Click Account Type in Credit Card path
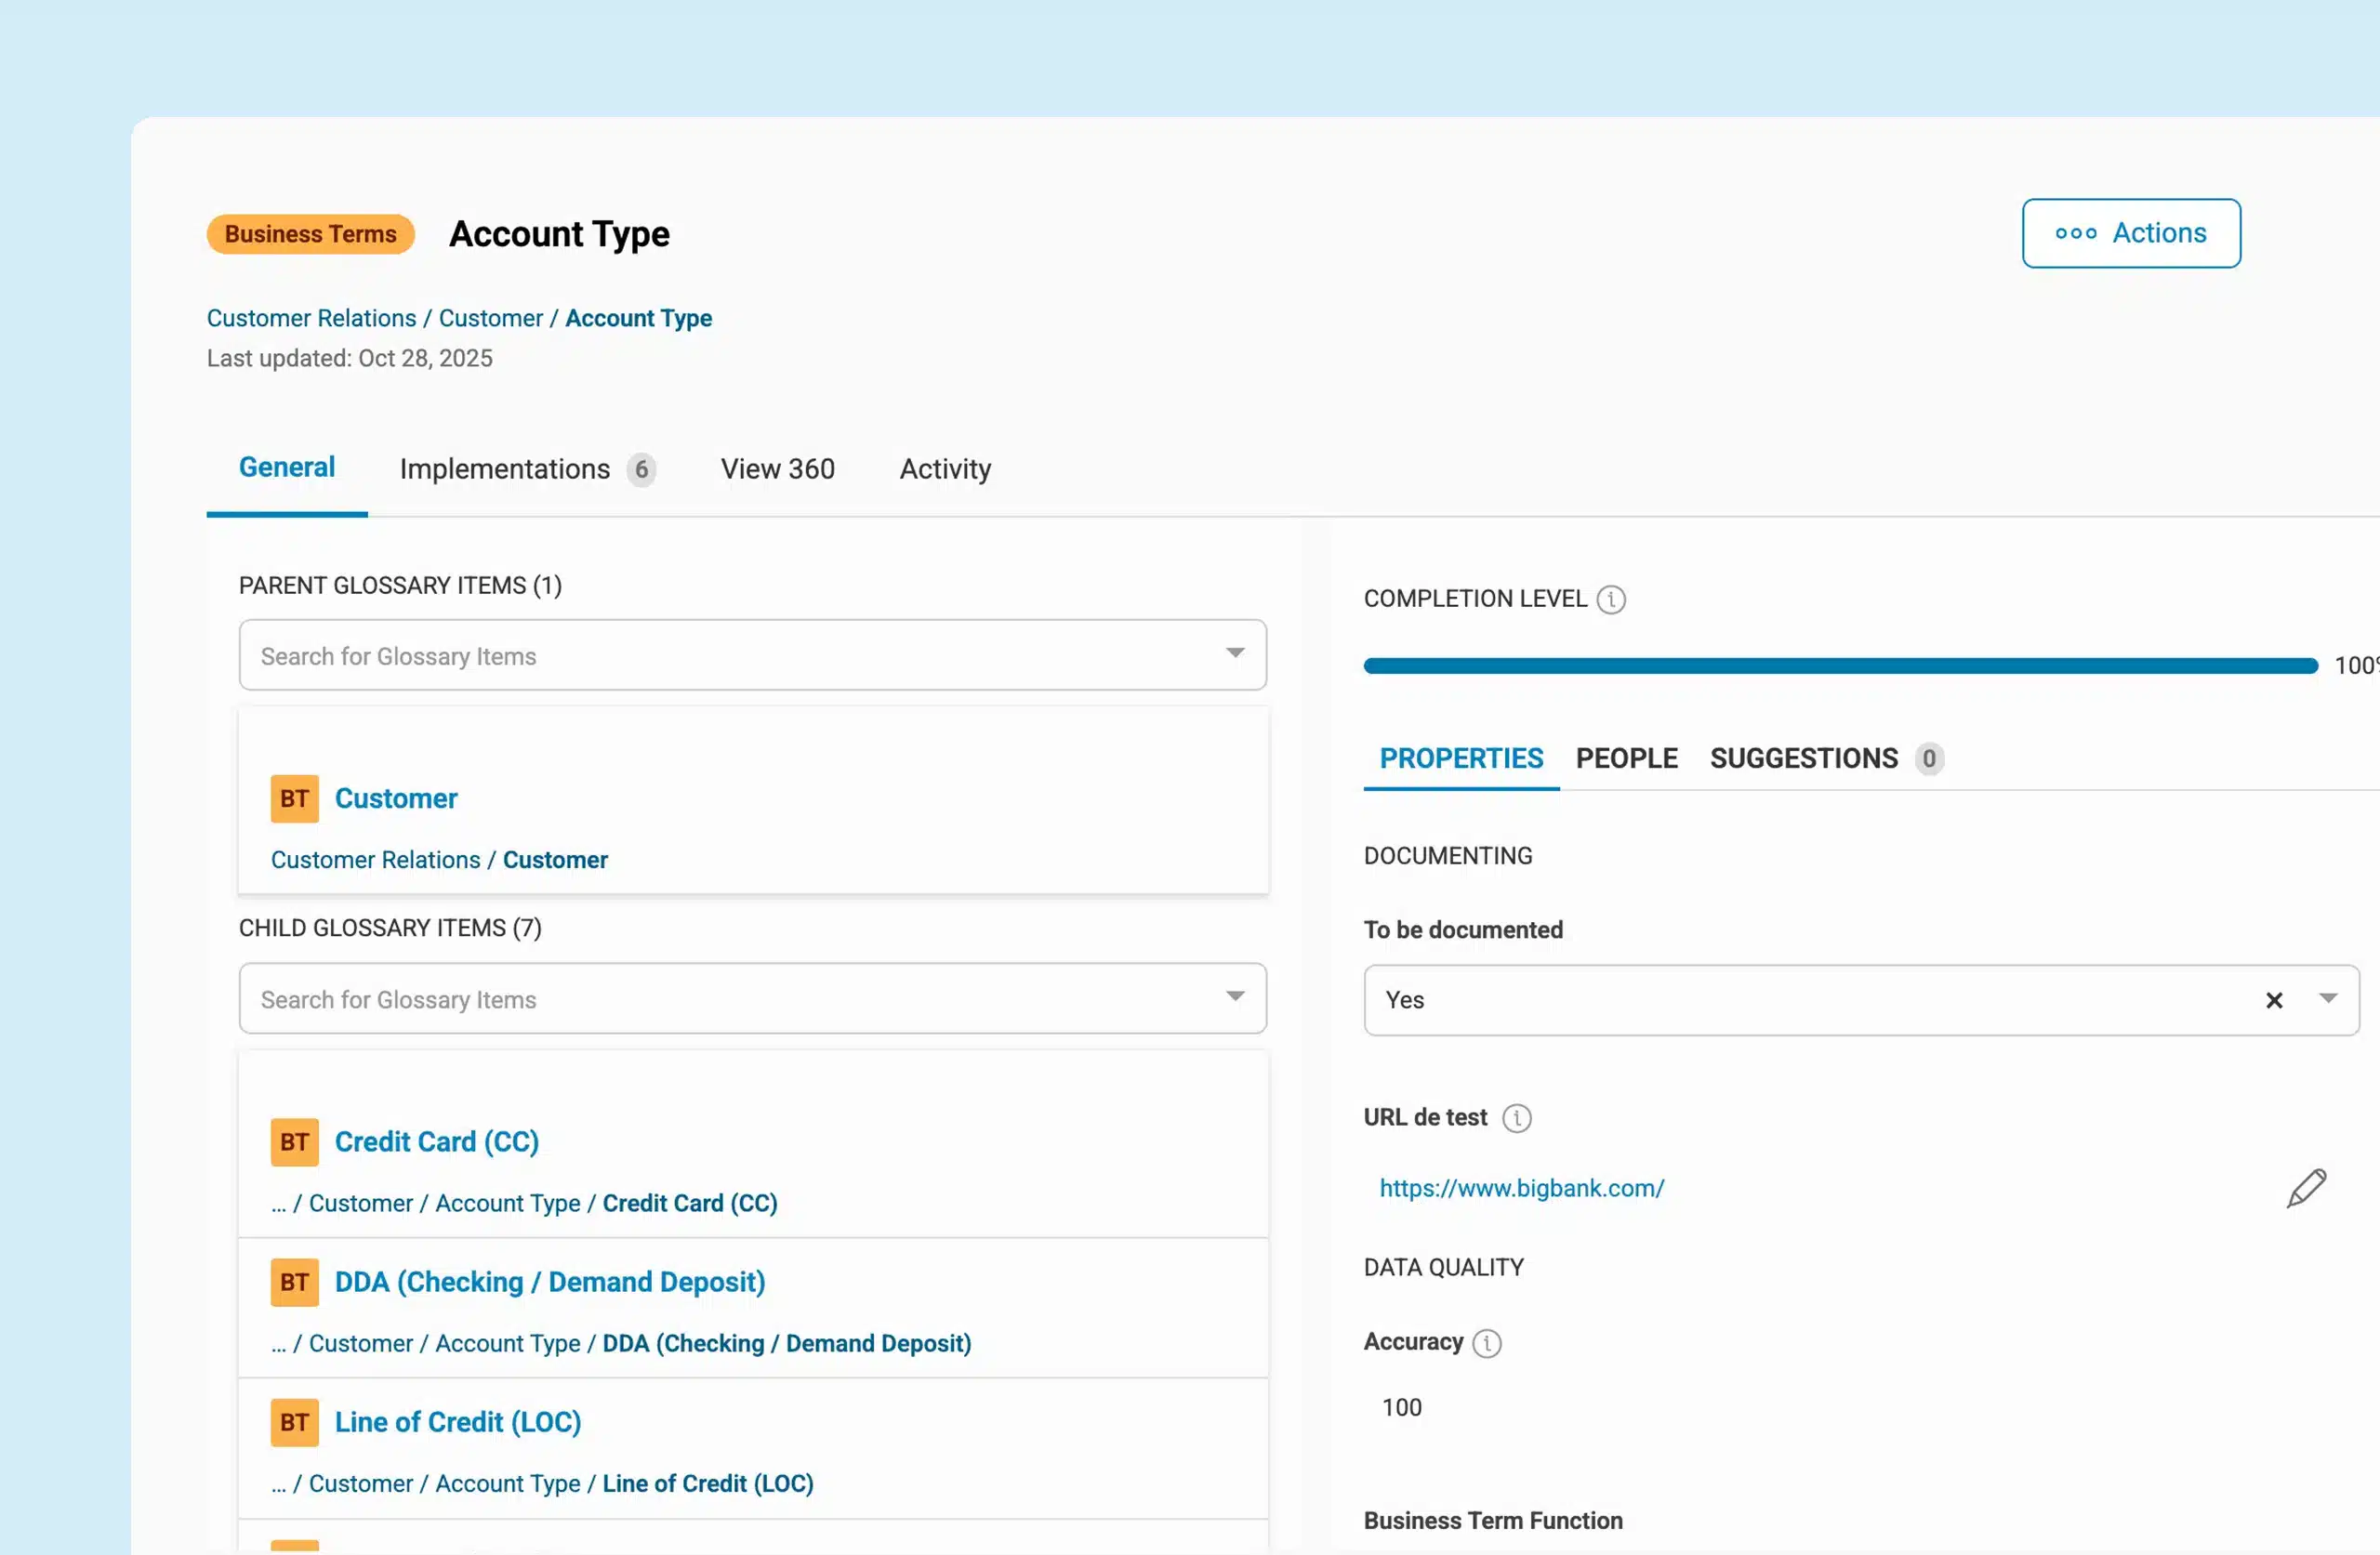 [507, 1203]
